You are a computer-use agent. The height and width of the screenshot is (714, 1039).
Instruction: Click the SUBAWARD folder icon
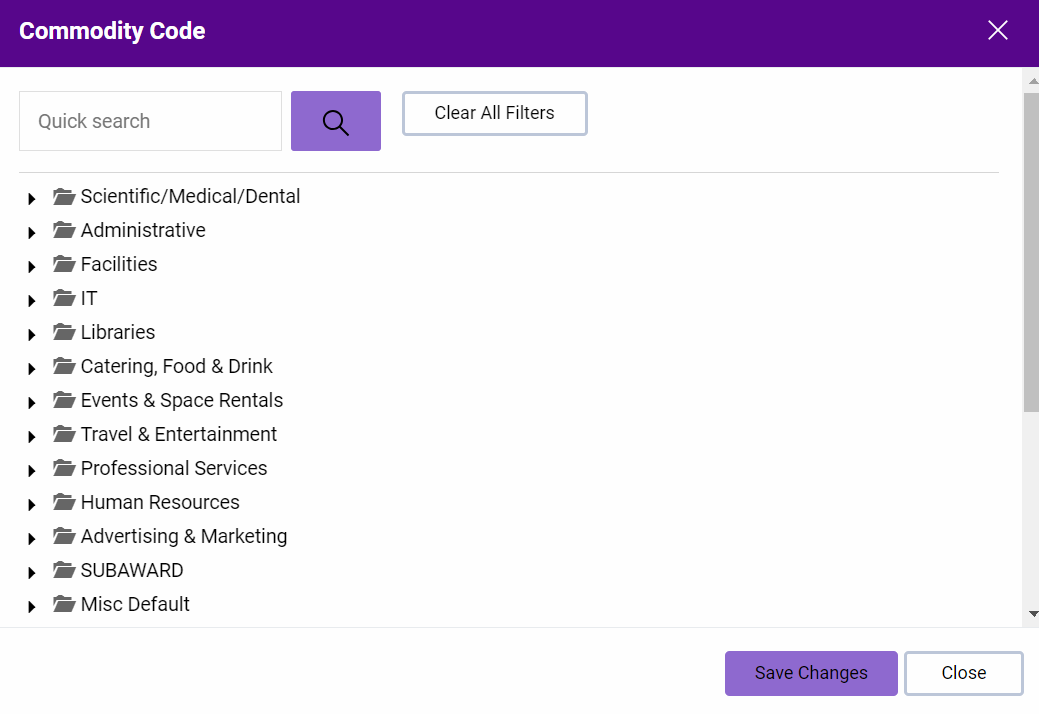click(65, 570)
